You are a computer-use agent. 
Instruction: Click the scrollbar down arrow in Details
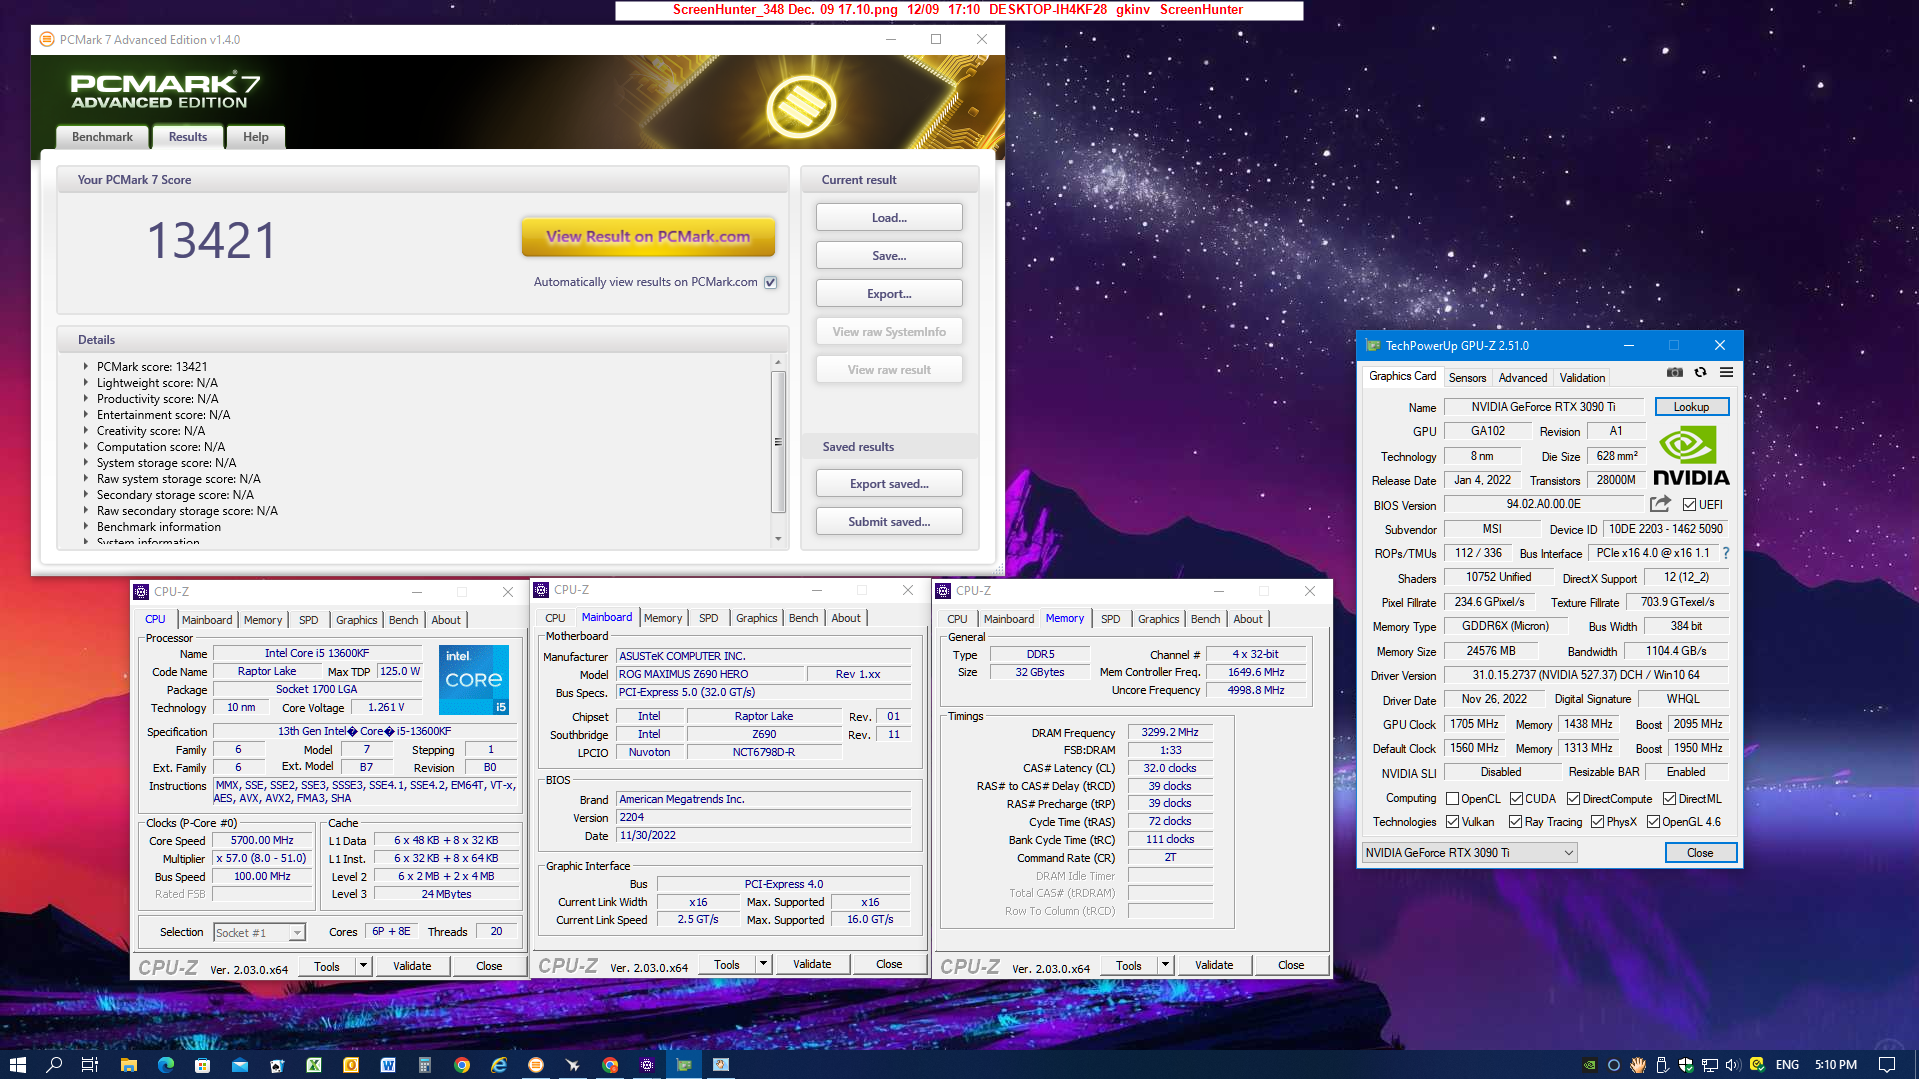point(778,539)
